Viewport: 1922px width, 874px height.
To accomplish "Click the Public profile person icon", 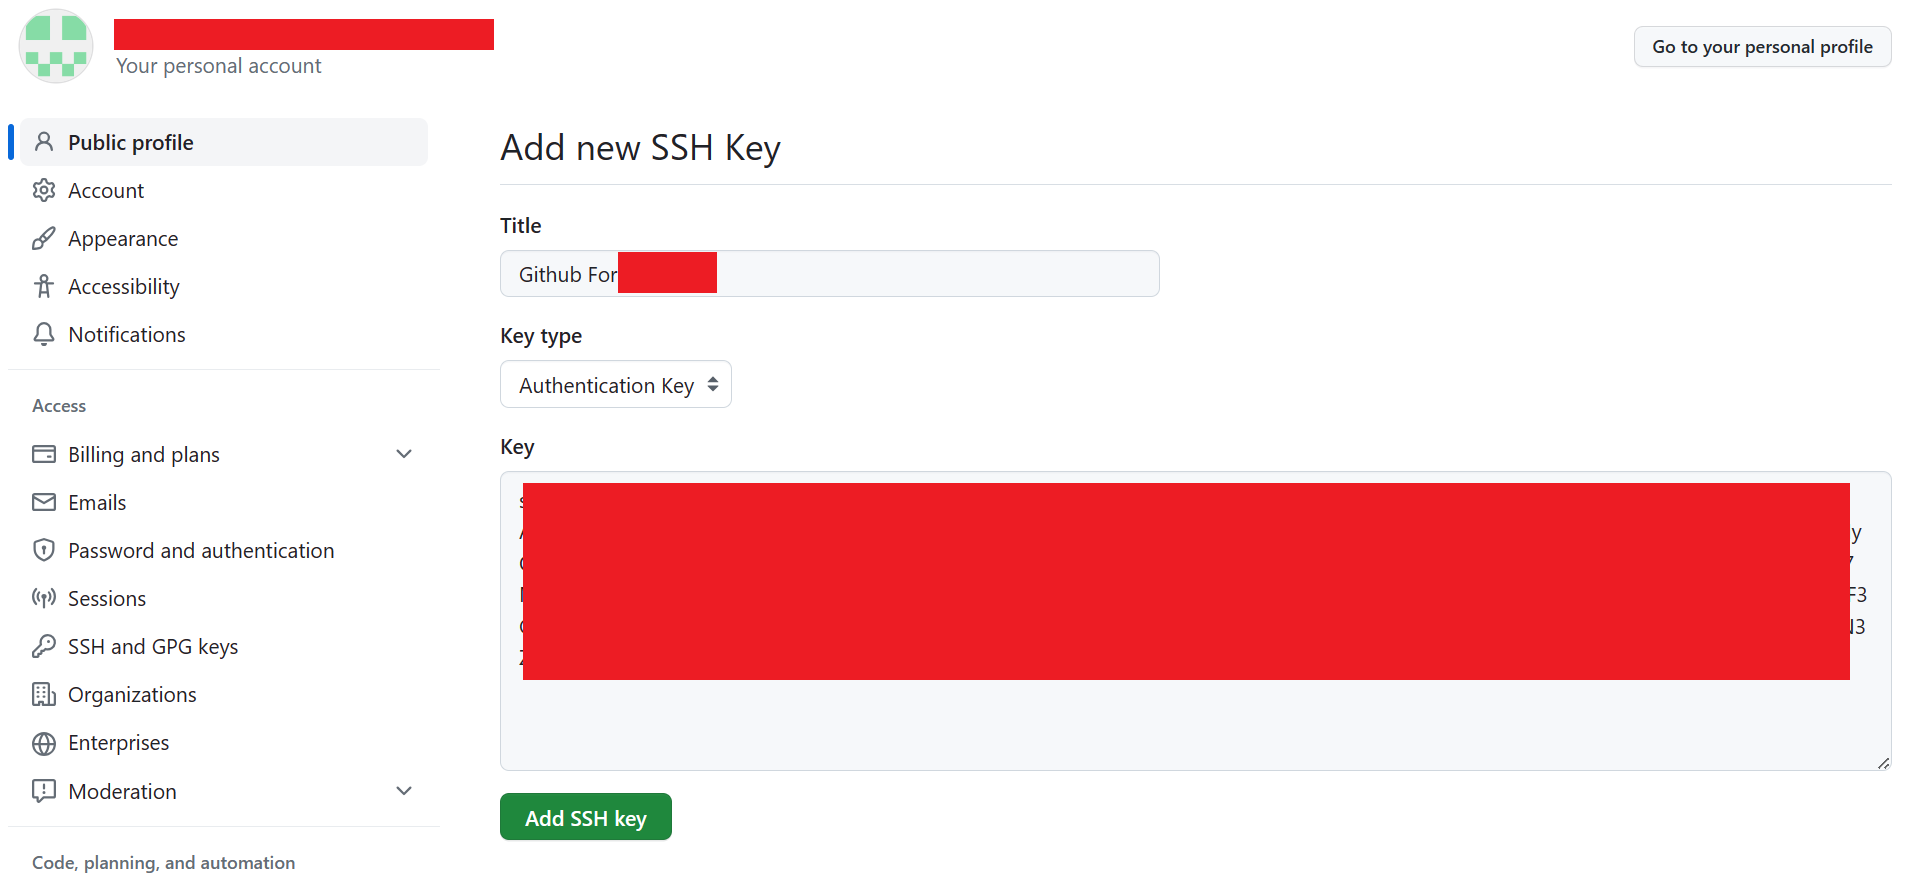I will (x=44, y=142).
